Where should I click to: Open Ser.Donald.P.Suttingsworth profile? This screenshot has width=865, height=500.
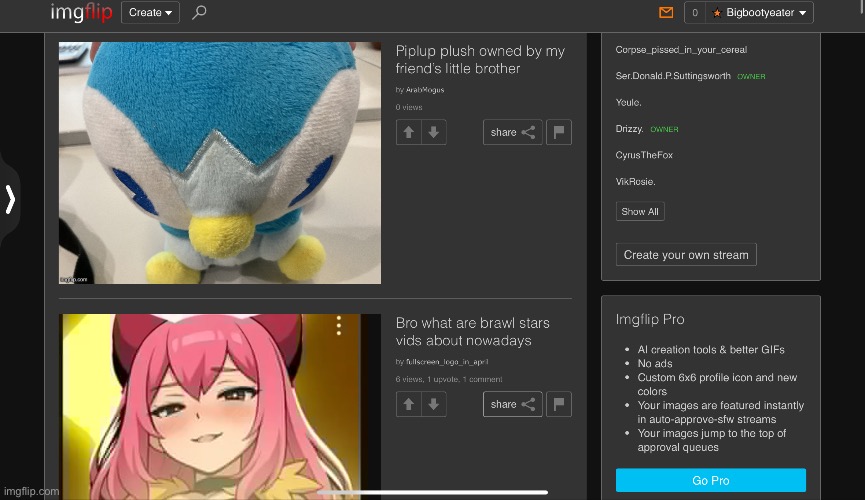click(673, 76)
